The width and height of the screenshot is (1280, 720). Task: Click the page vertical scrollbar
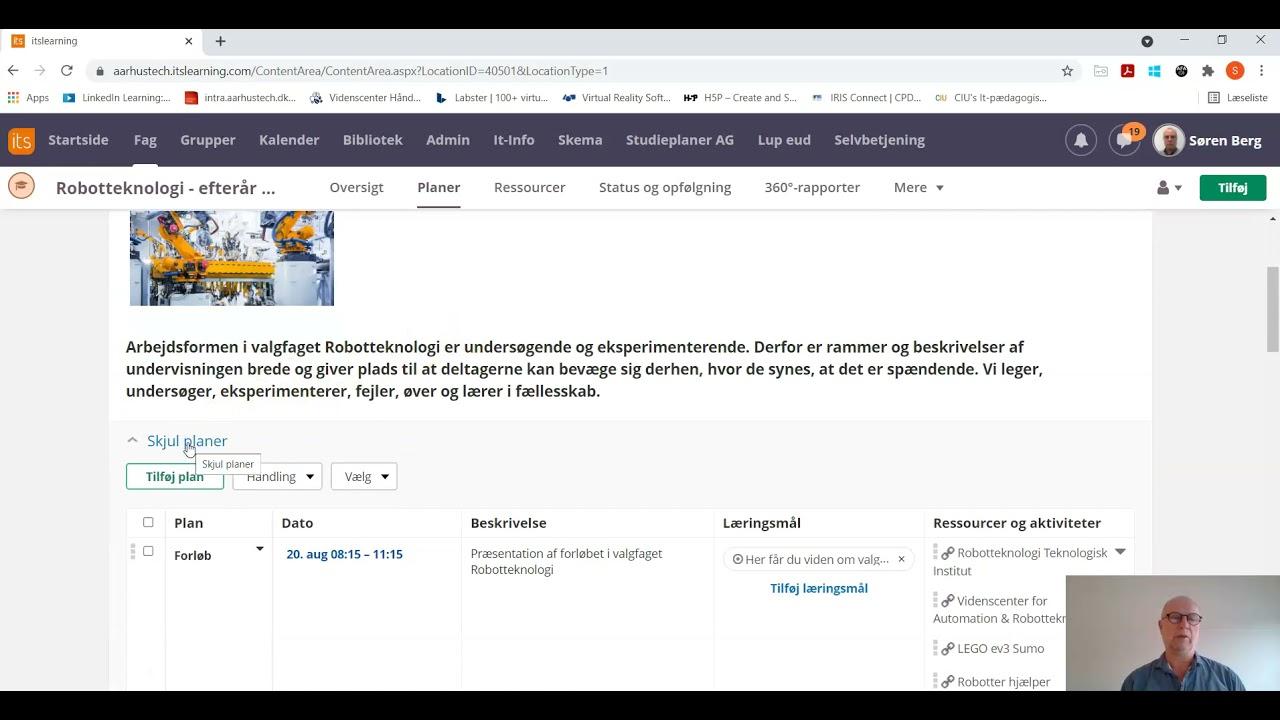click(x=1272, y=310)
